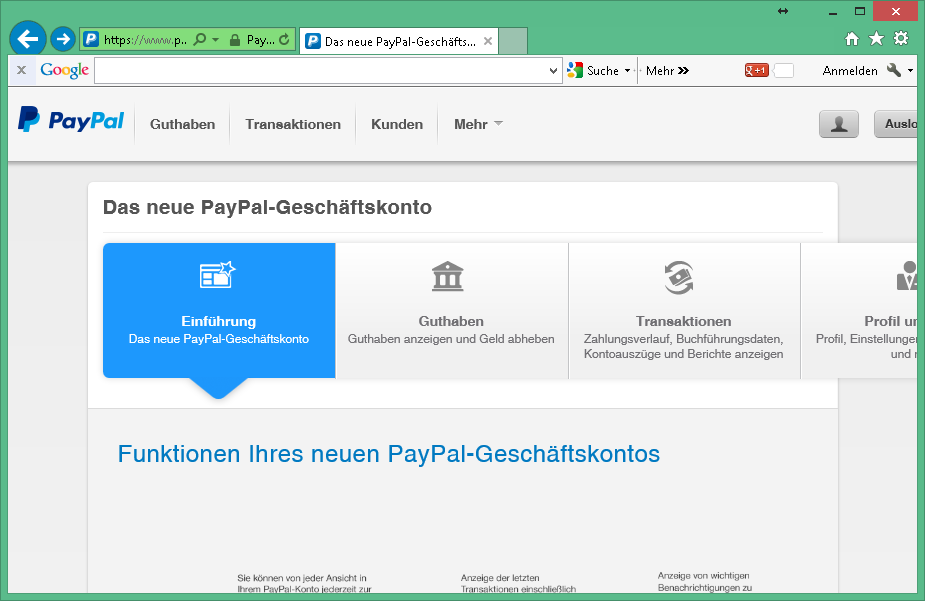The height and width of the screenshot is (601, 925).
Task: Open favorites with the star icon
Action: (x=876, y=39)
